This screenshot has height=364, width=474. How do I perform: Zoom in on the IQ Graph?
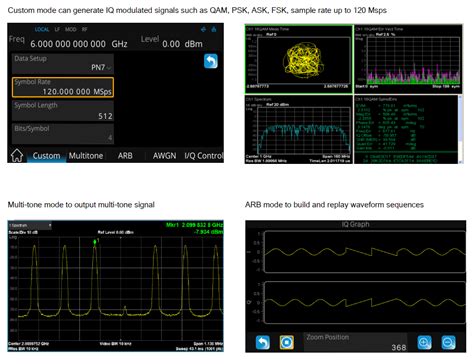pos(424,343)
